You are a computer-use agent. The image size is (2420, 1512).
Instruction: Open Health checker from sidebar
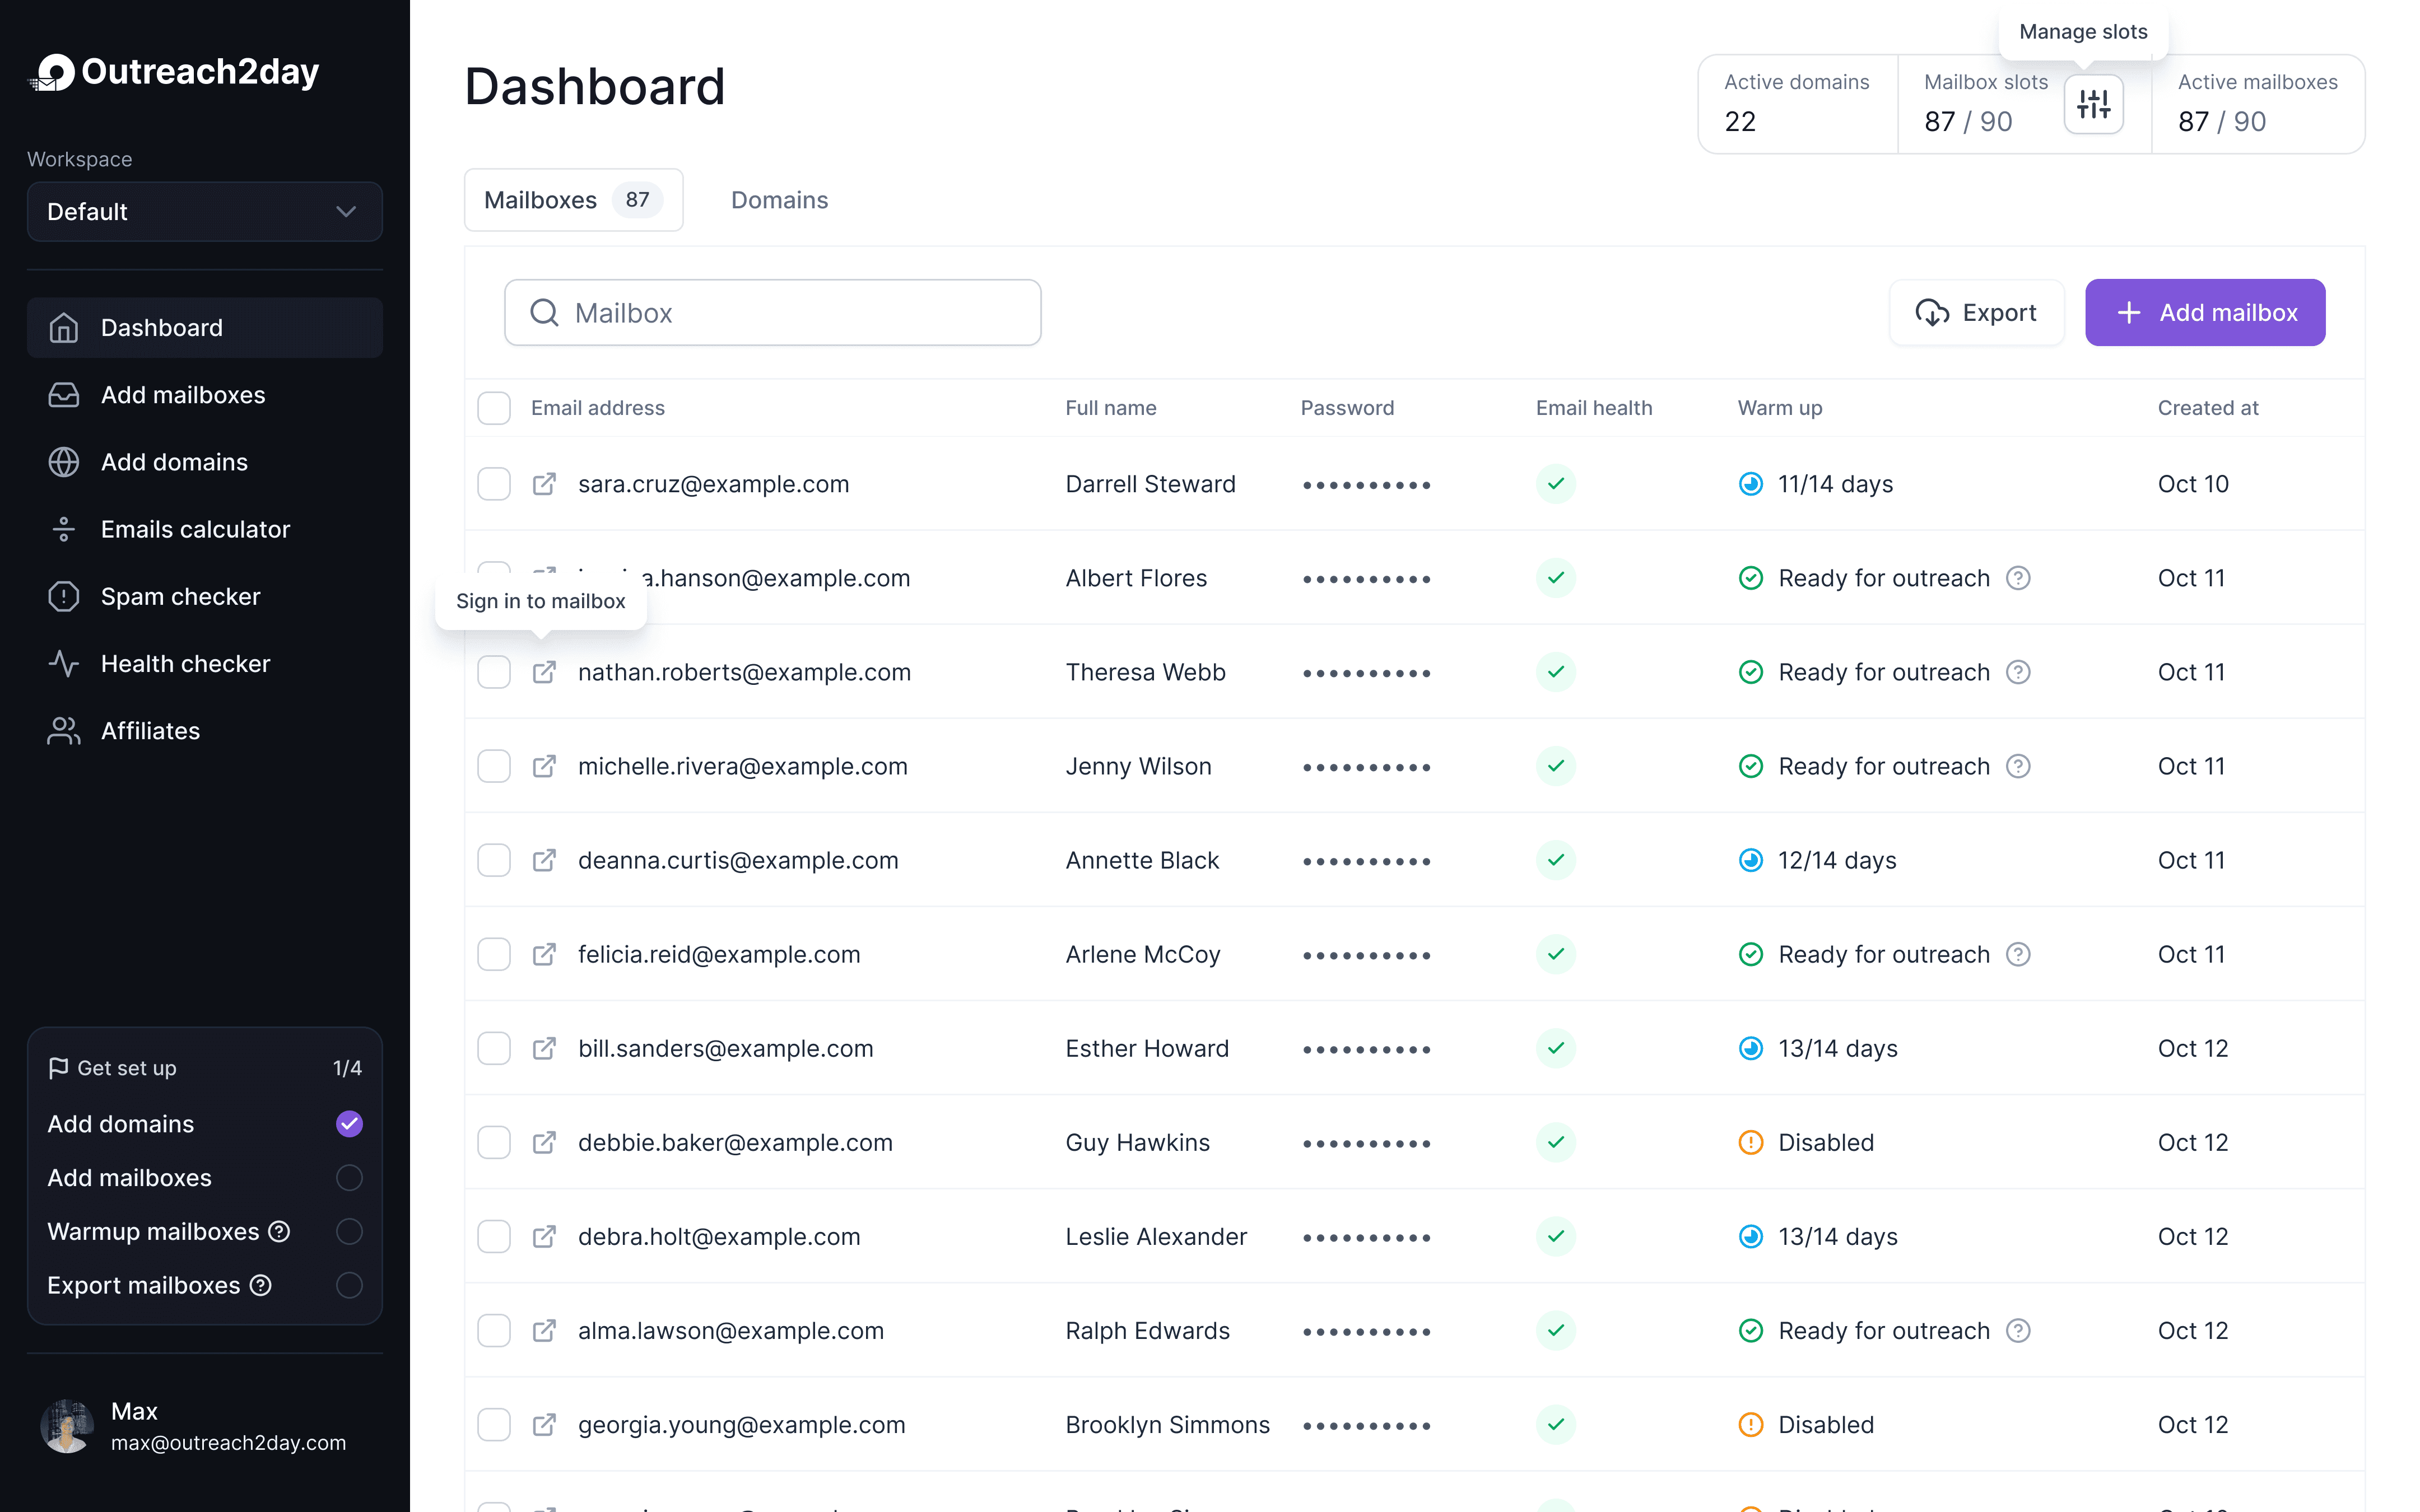click(185, 663)
